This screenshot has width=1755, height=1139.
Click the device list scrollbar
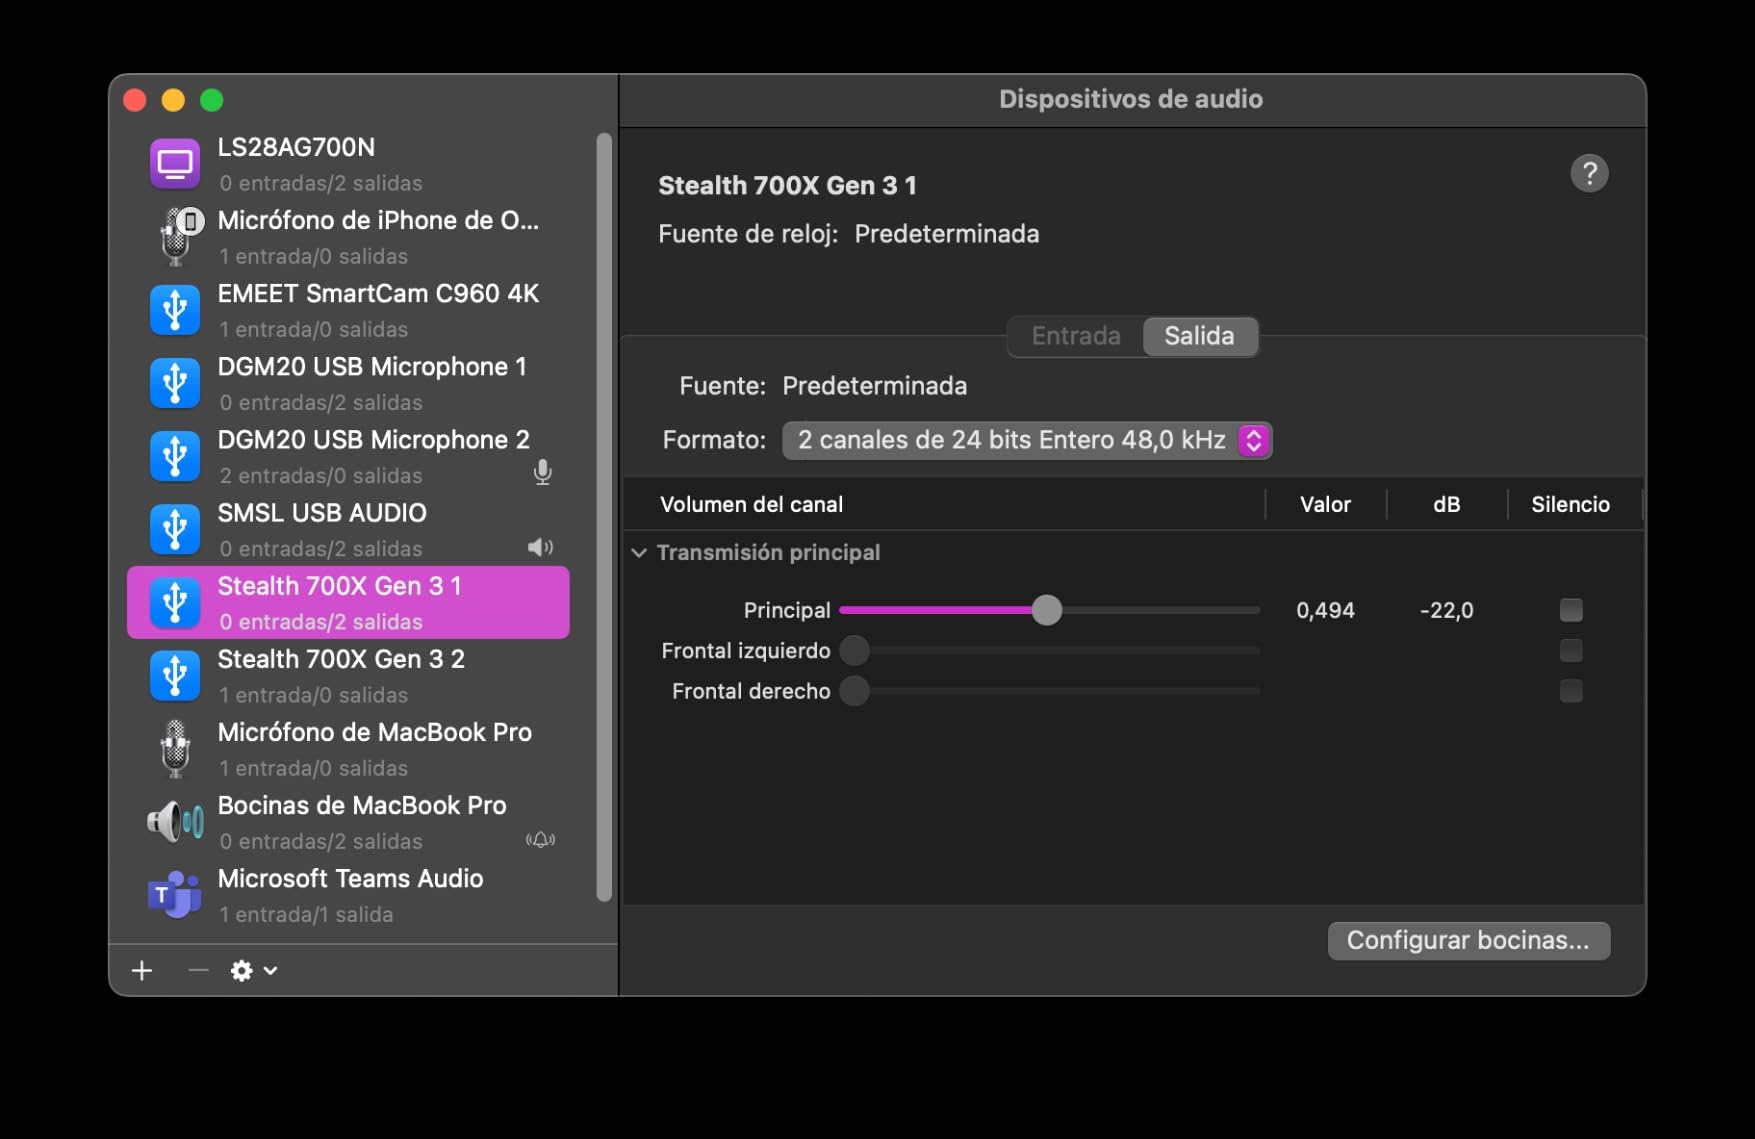point(604,517)
